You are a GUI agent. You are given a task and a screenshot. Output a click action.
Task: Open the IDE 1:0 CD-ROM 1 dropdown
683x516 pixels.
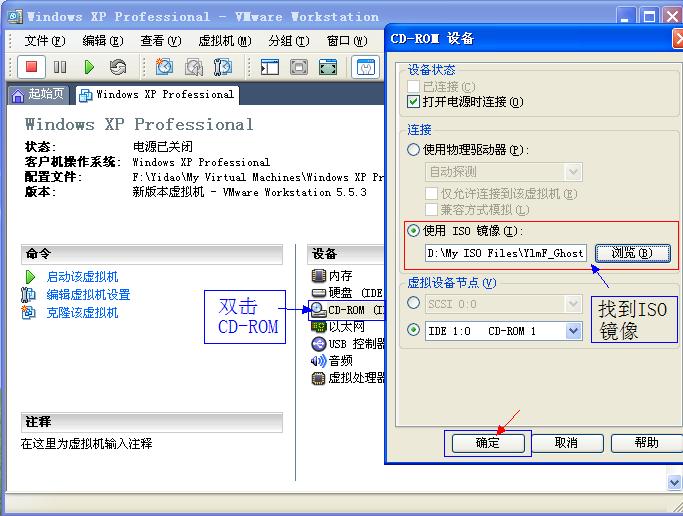click(x=504, y=331)
